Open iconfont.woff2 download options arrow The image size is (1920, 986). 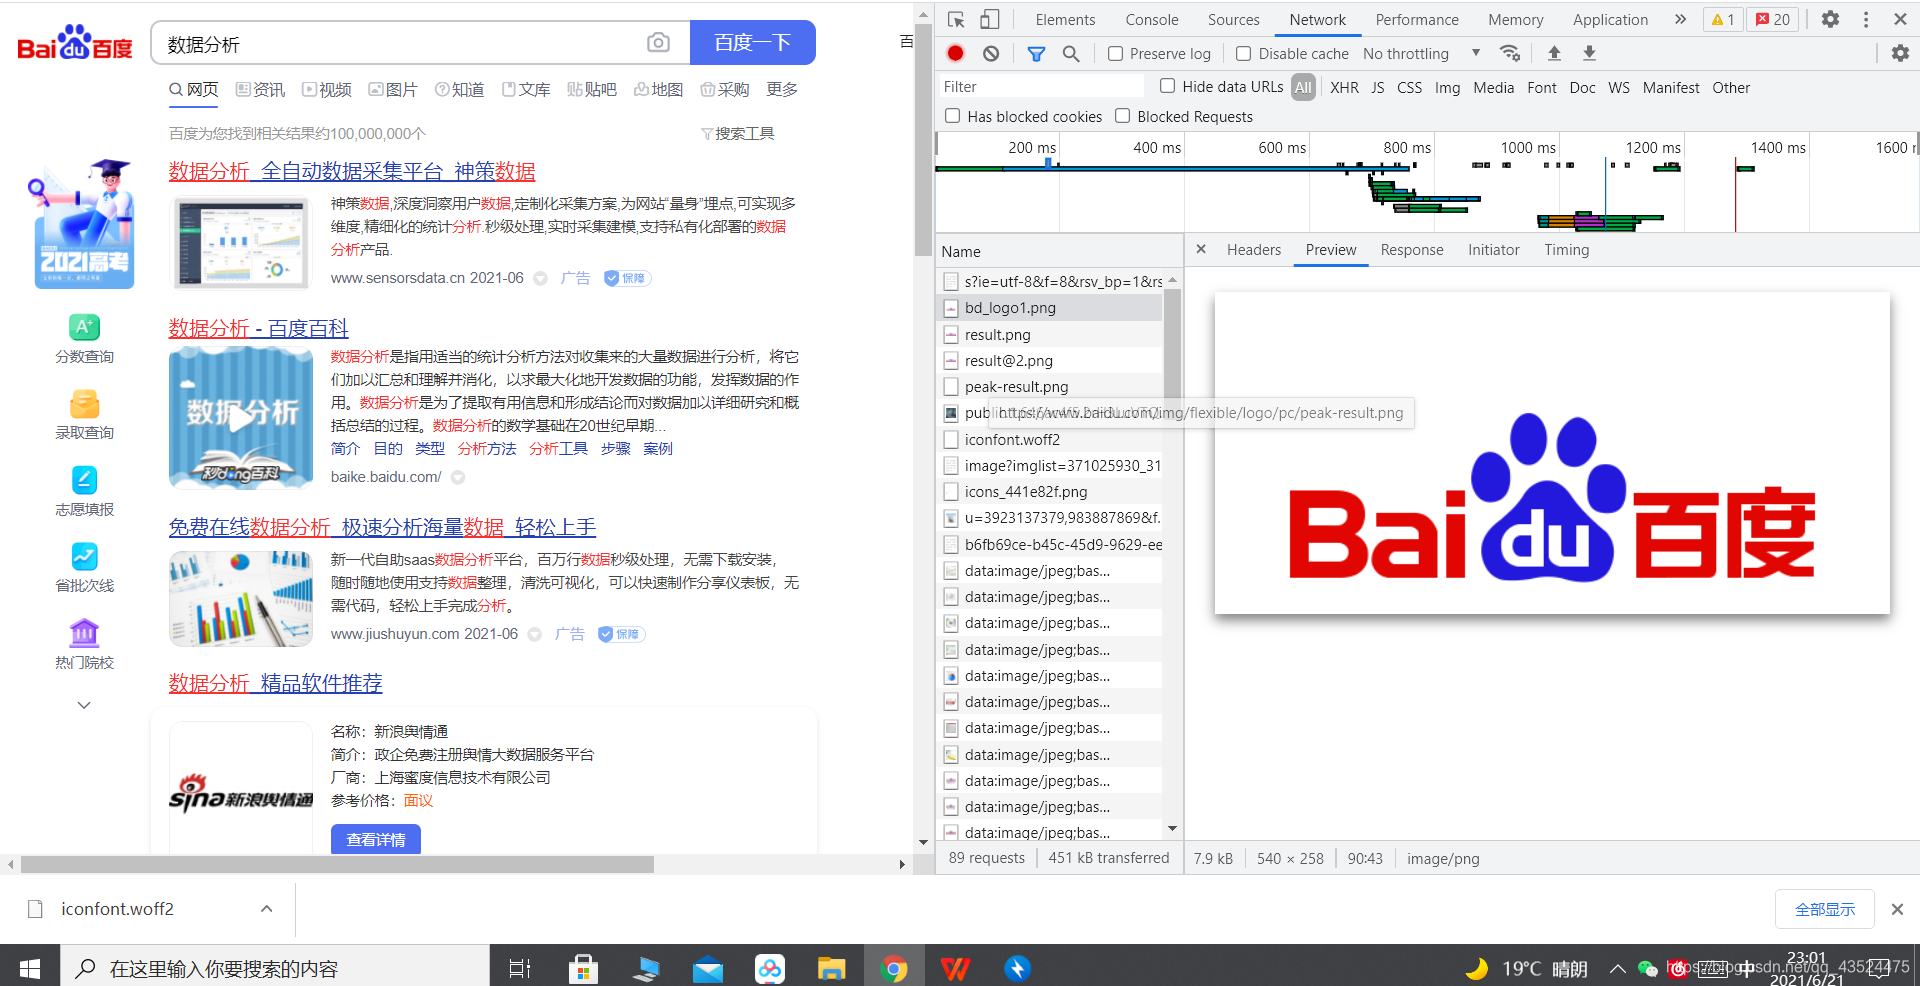coord(266,909)
